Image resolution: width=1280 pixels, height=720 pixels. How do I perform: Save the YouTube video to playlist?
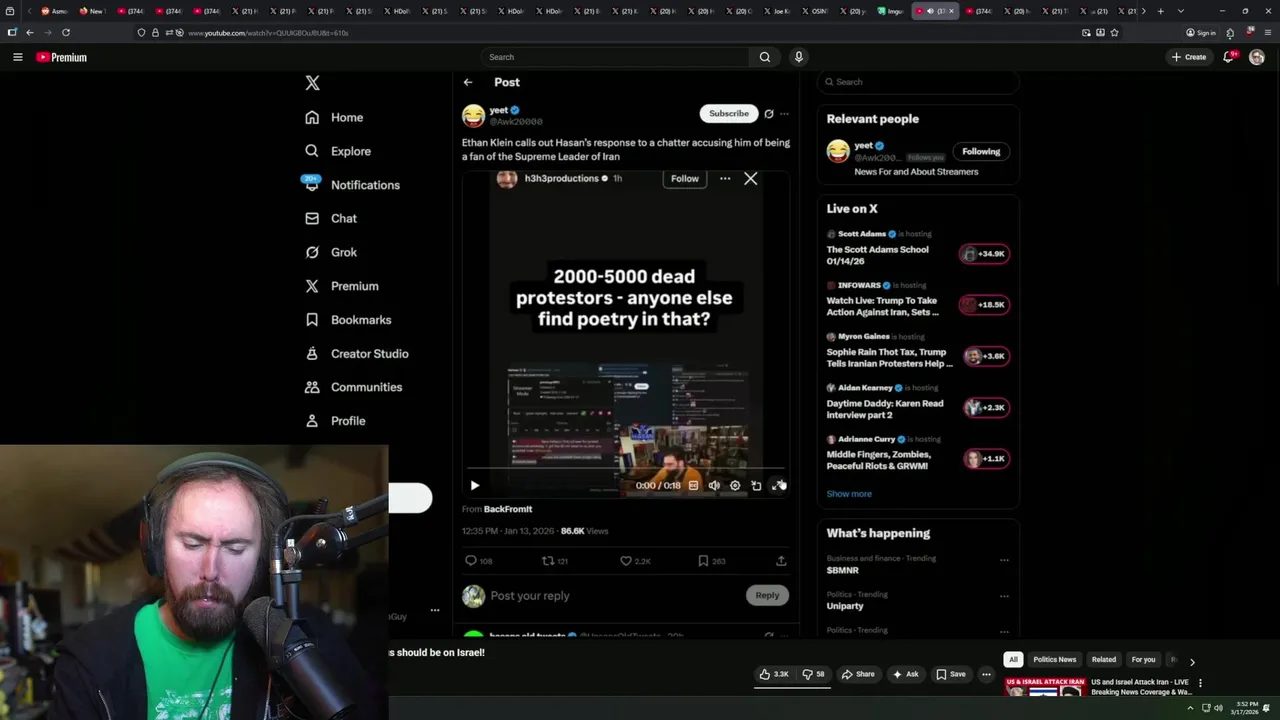[950, 674]
